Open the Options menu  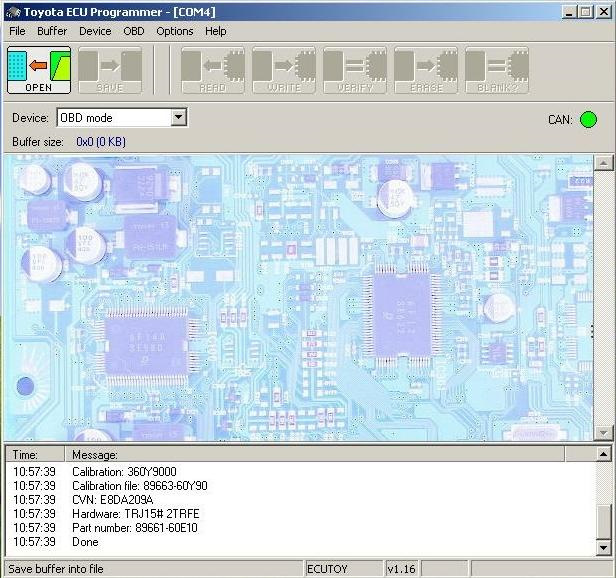175,31
